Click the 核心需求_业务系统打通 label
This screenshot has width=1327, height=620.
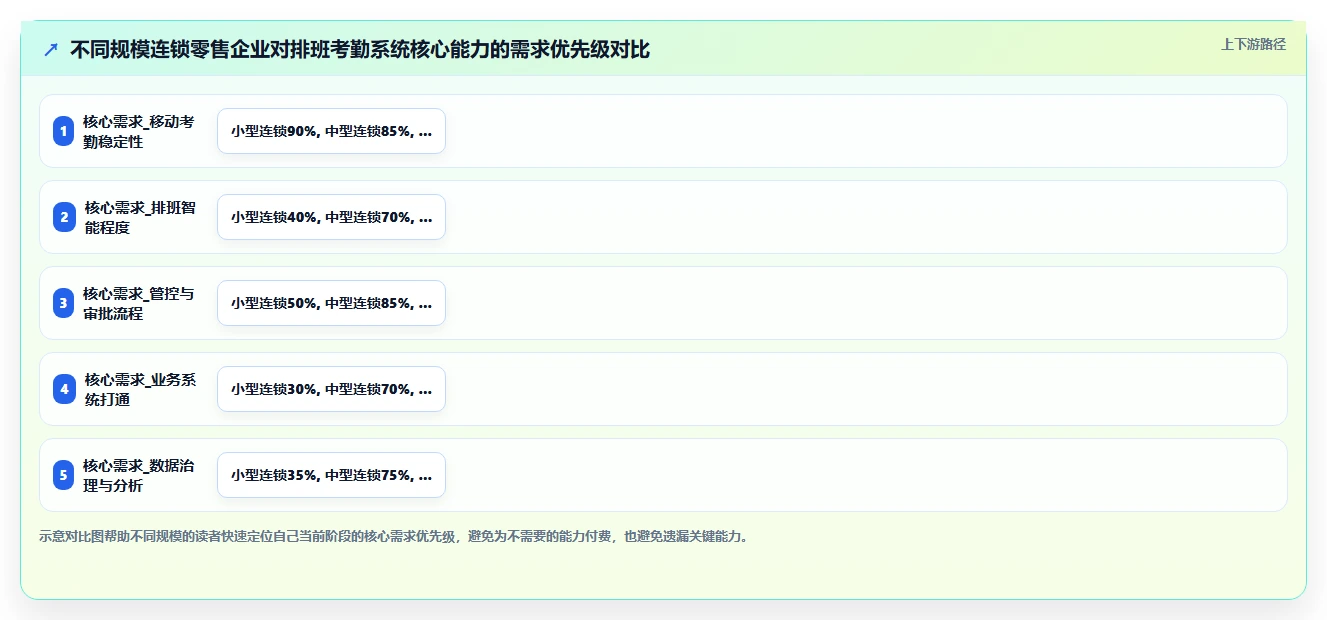click(140, 389)
